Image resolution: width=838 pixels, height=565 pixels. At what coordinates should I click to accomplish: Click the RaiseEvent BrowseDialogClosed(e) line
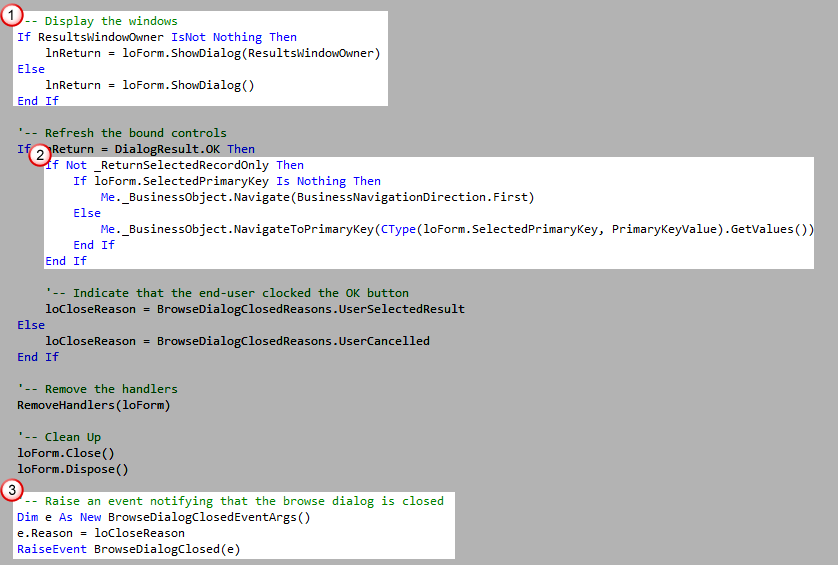(129, 549)
